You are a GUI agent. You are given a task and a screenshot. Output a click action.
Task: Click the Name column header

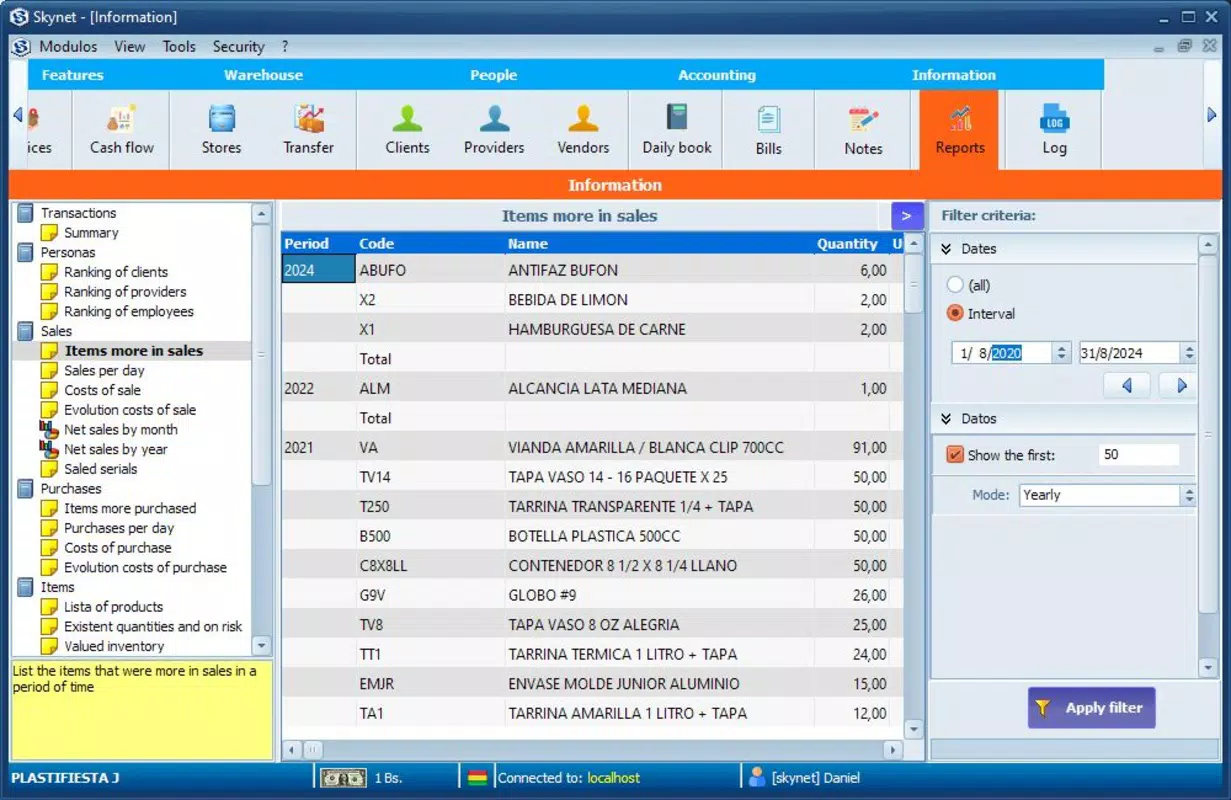tap(528, 243)
